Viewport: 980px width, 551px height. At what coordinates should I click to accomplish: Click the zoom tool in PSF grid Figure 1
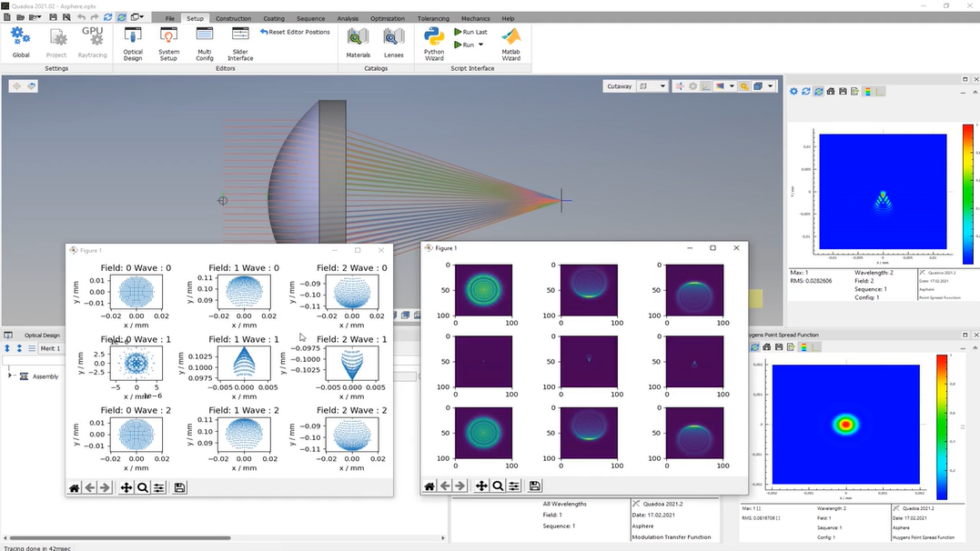[498, 485]
